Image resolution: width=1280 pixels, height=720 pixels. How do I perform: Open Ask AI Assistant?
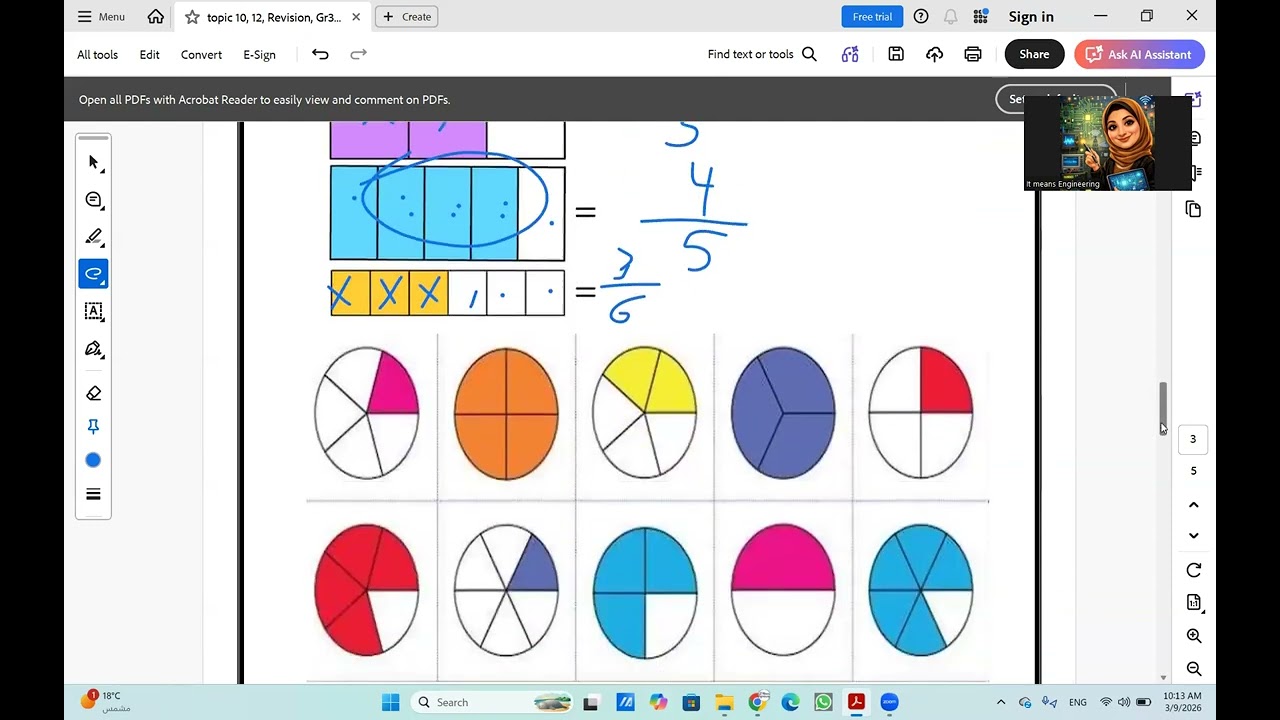click(x=1139, y=54)
